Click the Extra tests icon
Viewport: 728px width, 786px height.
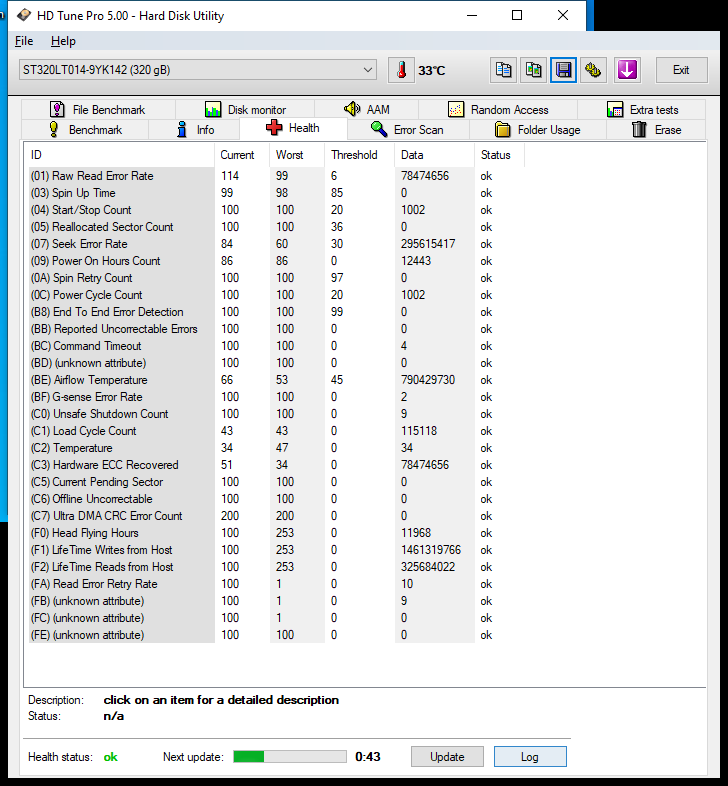(x=615, y=109)
